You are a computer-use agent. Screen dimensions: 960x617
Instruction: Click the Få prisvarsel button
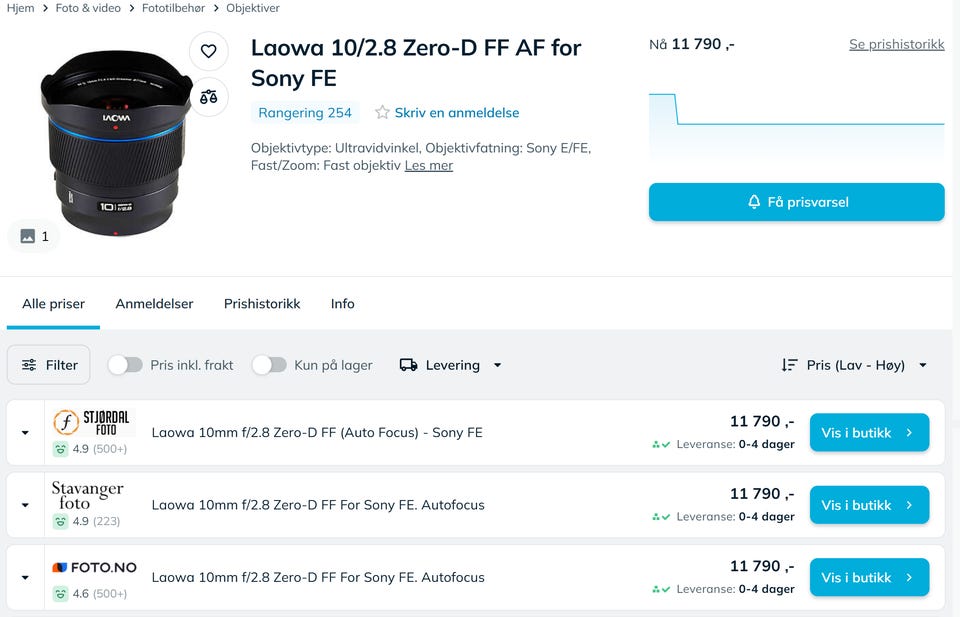796,202
